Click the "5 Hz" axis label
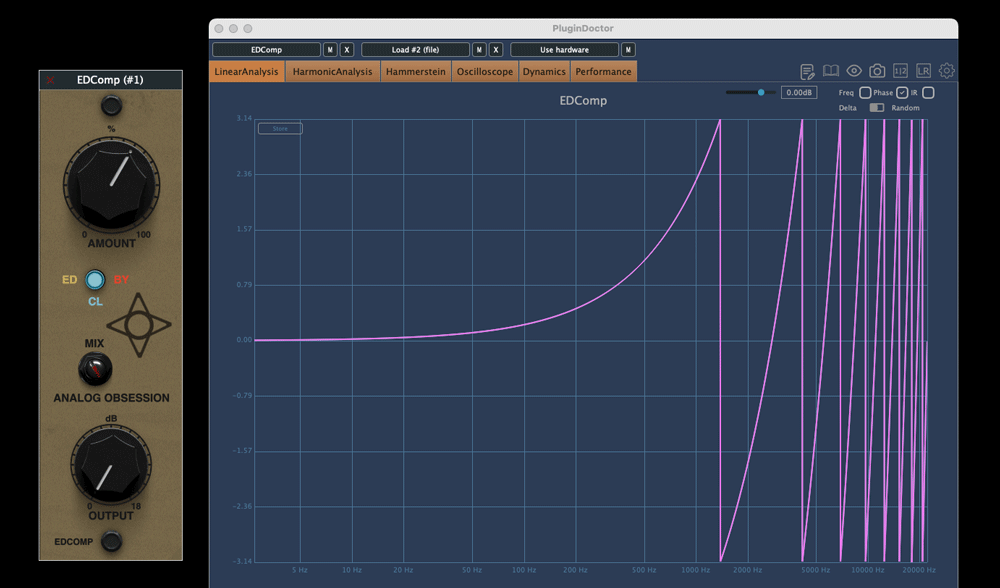The height and width of the screenshot is (588, 1000). click(300, 570)
